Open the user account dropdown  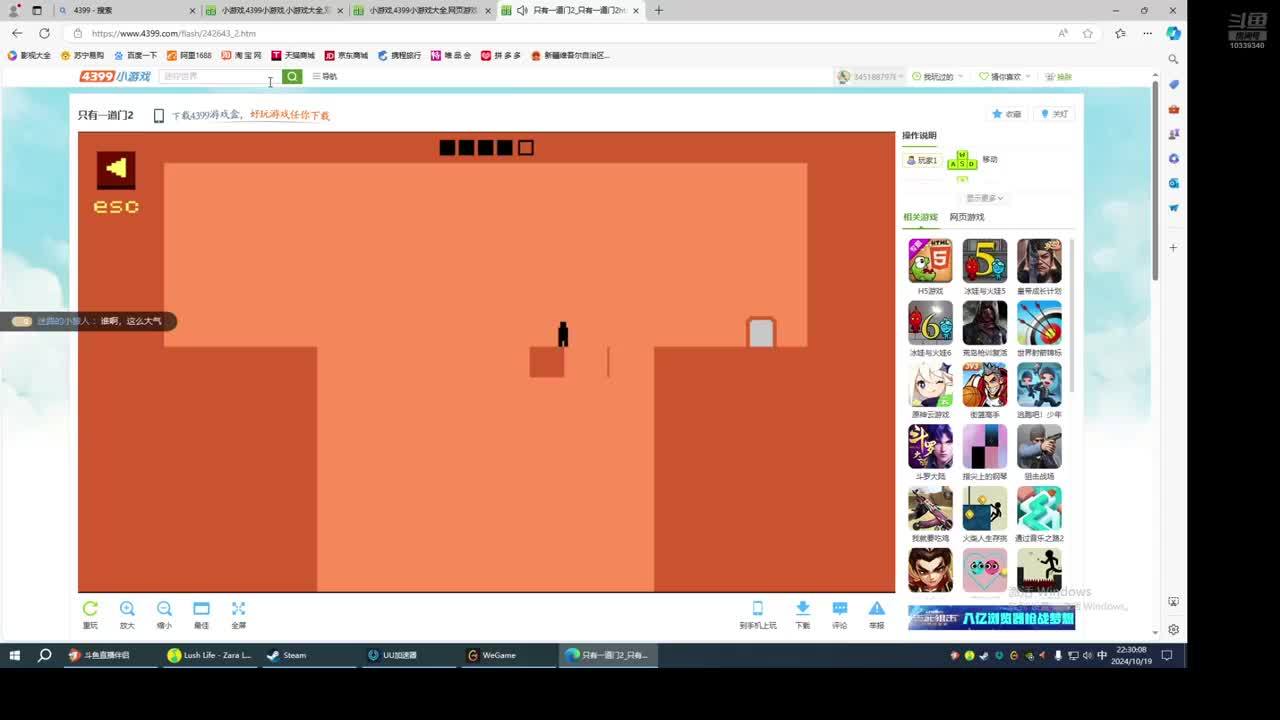pyautogui.click(x=871, y=77)
